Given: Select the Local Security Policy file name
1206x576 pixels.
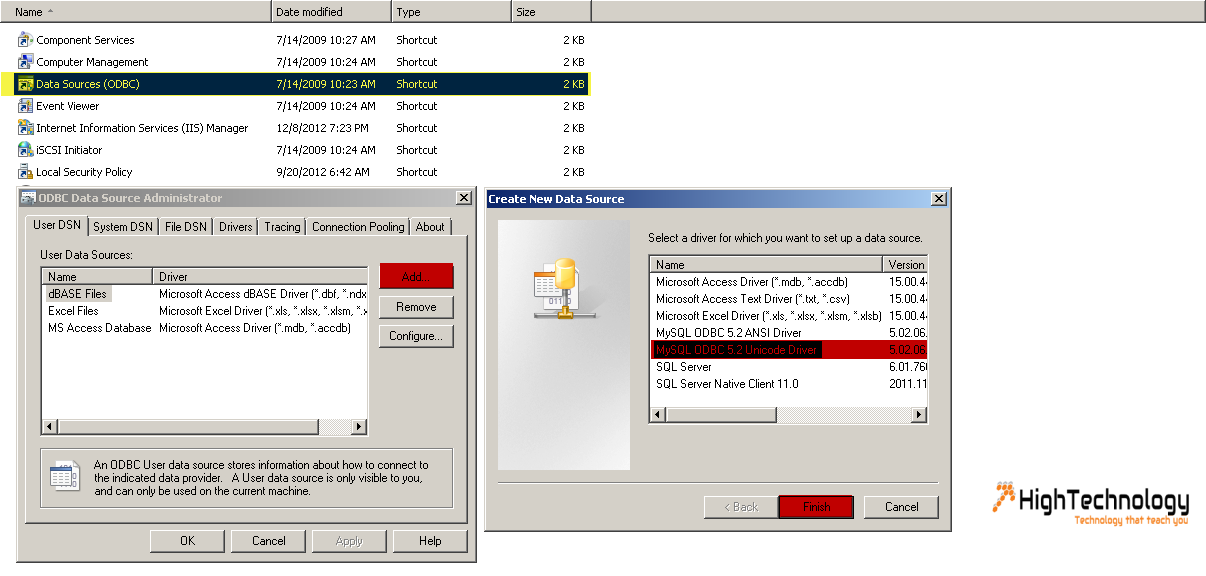Looking at the screenshot, I should click(84, 172).
